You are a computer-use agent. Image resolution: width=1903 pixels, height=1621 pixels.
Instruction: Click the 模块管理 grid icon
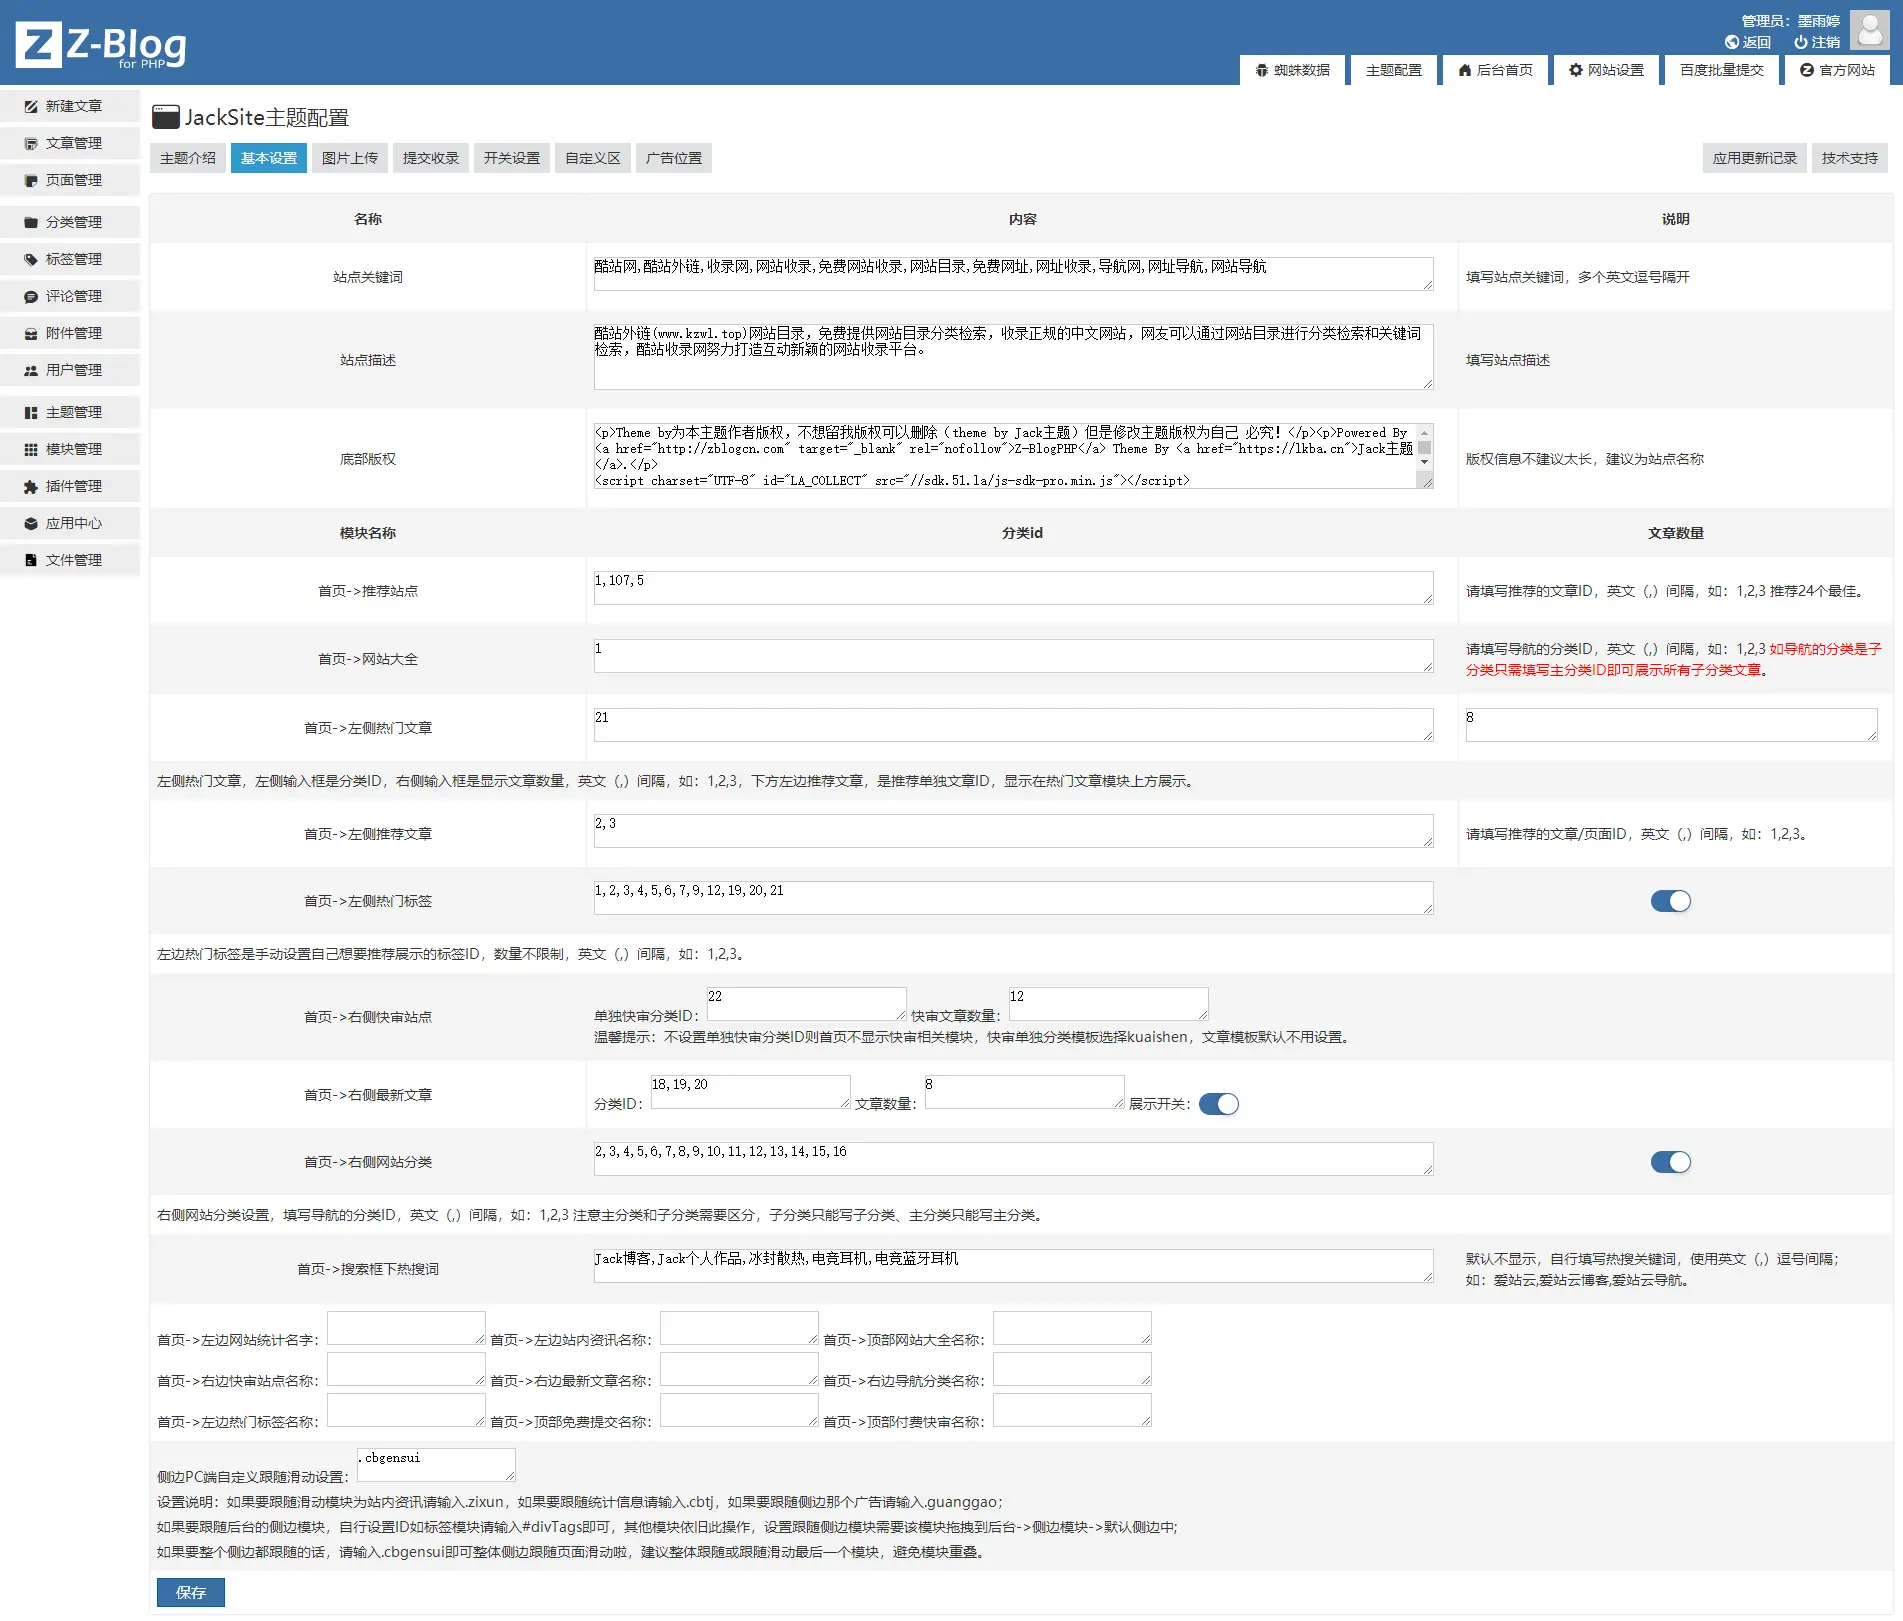pyautogui.click(x=31, y=449)
